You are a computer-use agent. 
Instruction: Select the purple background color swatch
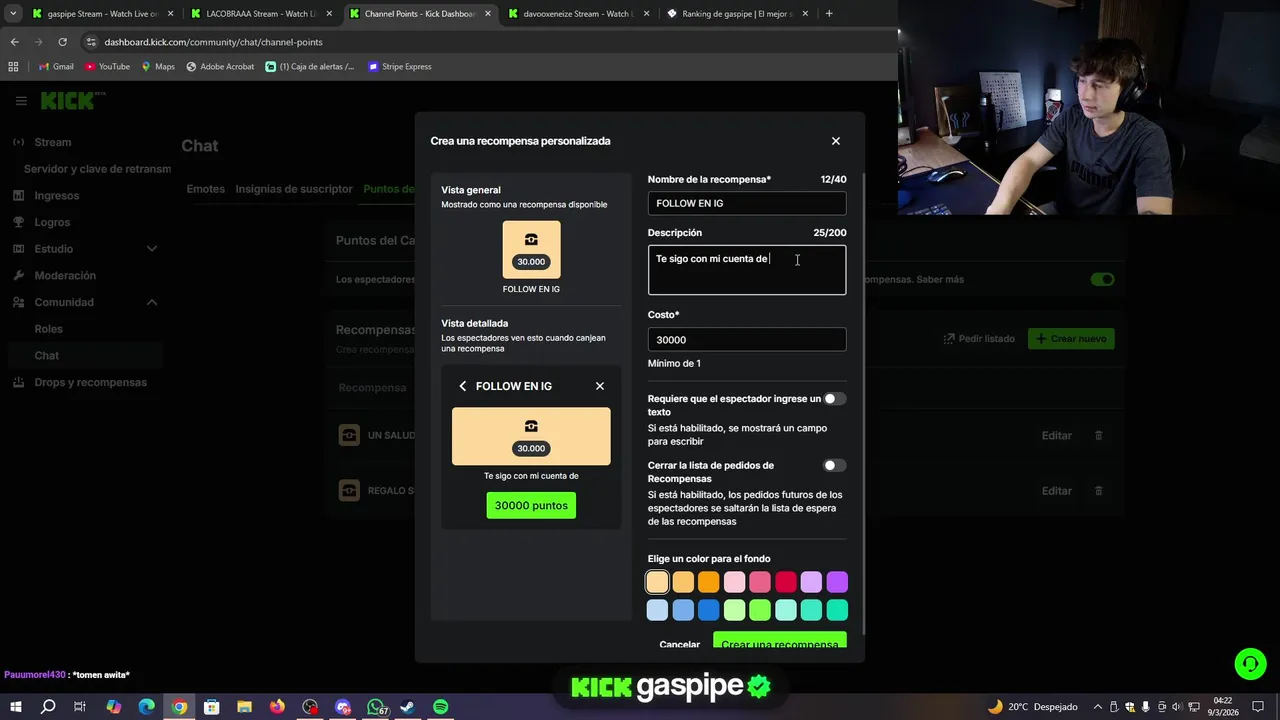[x=837, y=582]
